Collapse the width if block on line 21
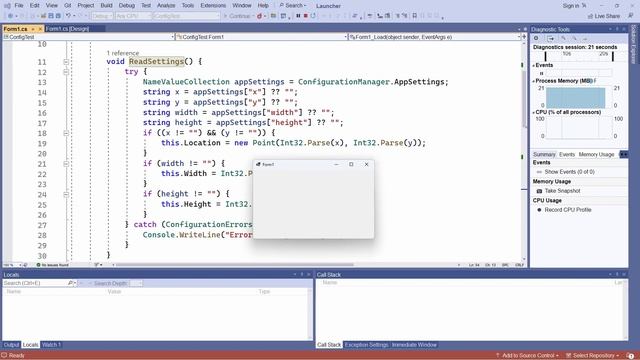 coord(66,164)
